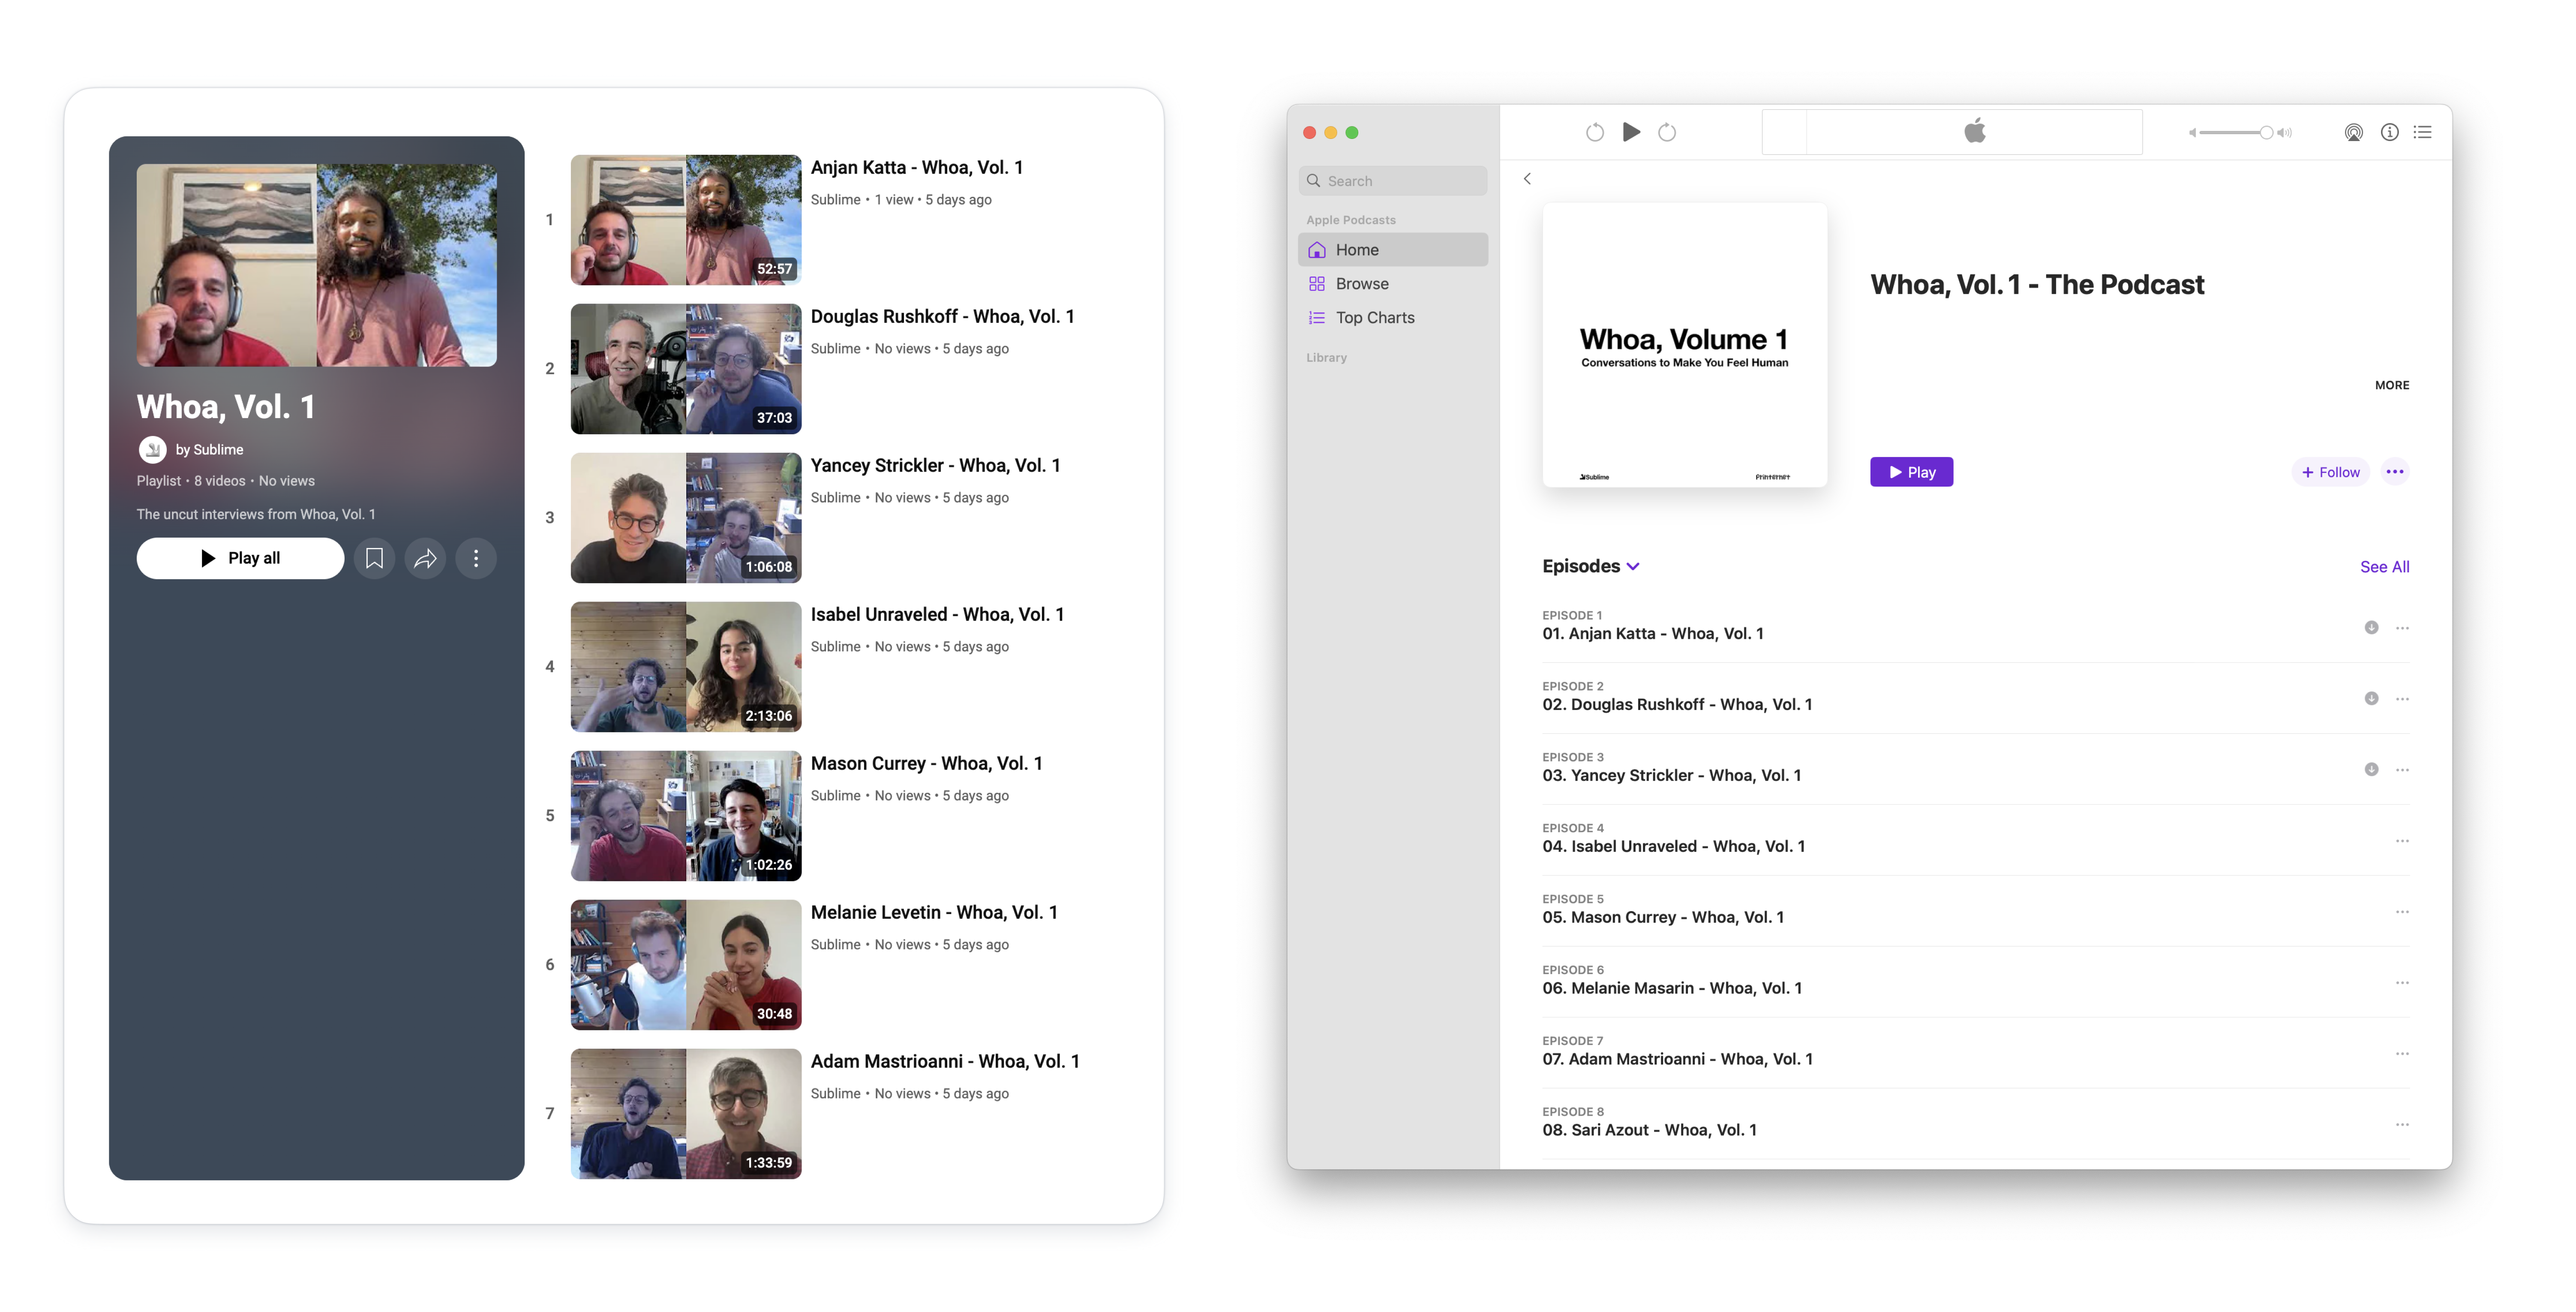The height and width of the screenshot is (1312, 2576).
Task: Open the playlist three-dot menu
Action: click(476, 558)
